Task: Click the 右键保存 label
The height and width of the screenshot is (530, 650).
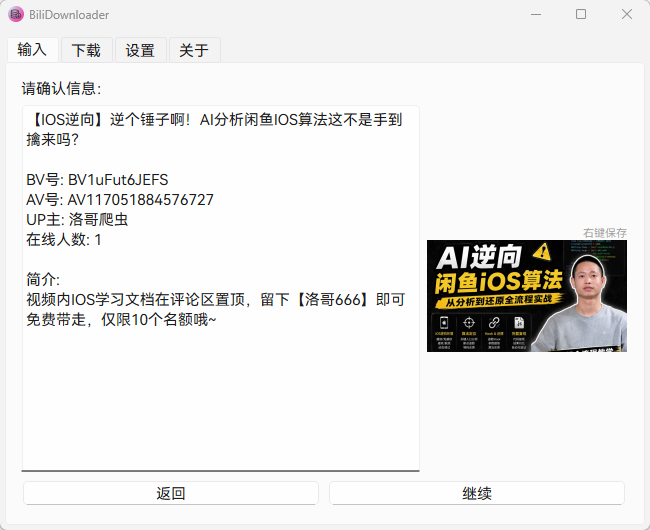Action: (605, 233)
